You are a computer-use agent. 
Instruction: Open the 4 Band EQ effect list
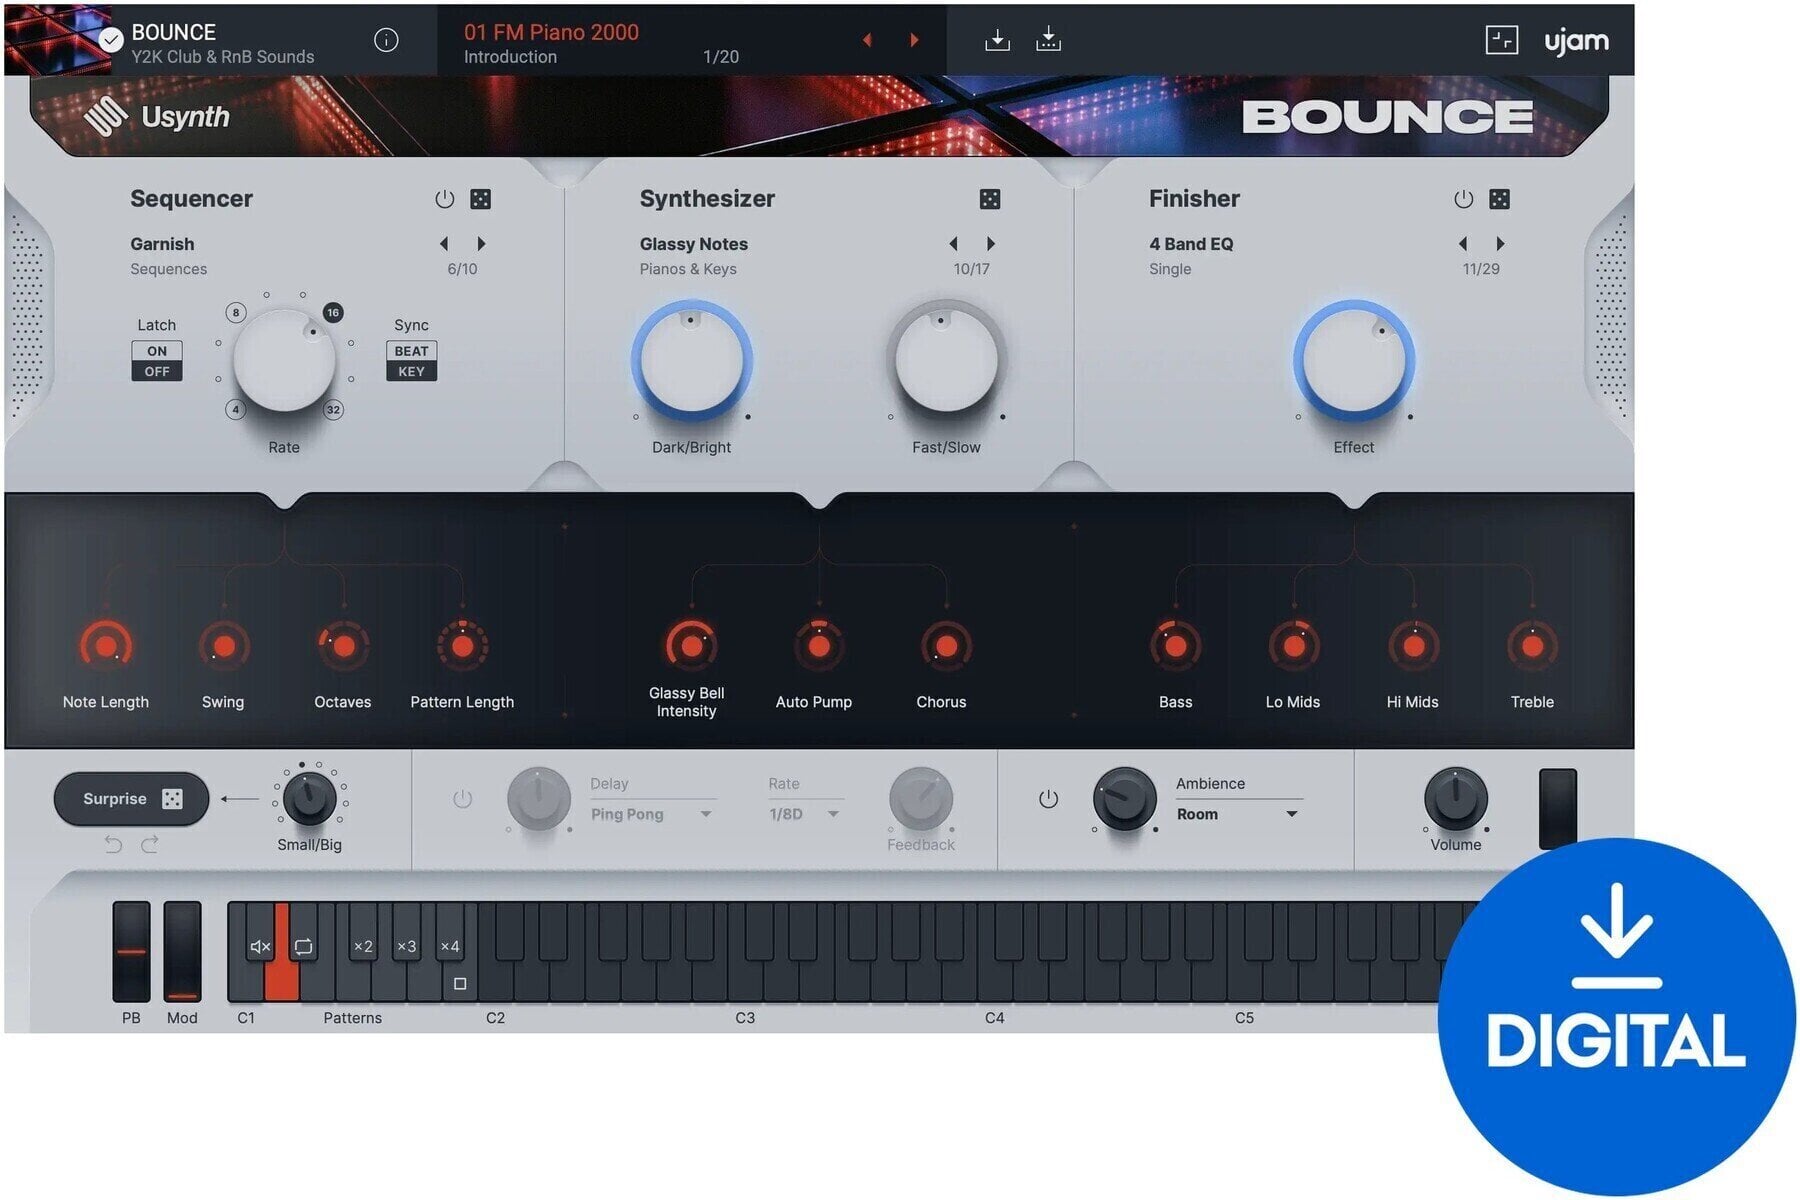[1191, 244]
